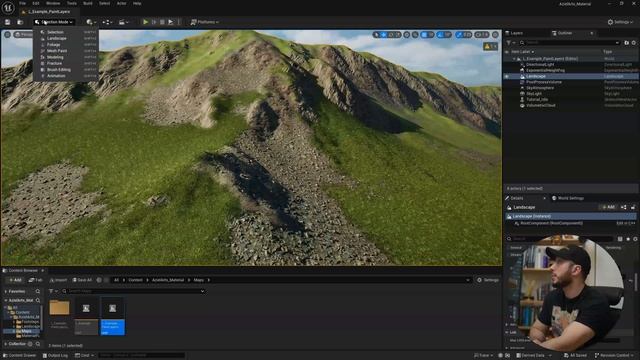Open the quick add content dropdown
Image resolution: width=640 pixels, height=360 pixels.
[x=91, y=22]
